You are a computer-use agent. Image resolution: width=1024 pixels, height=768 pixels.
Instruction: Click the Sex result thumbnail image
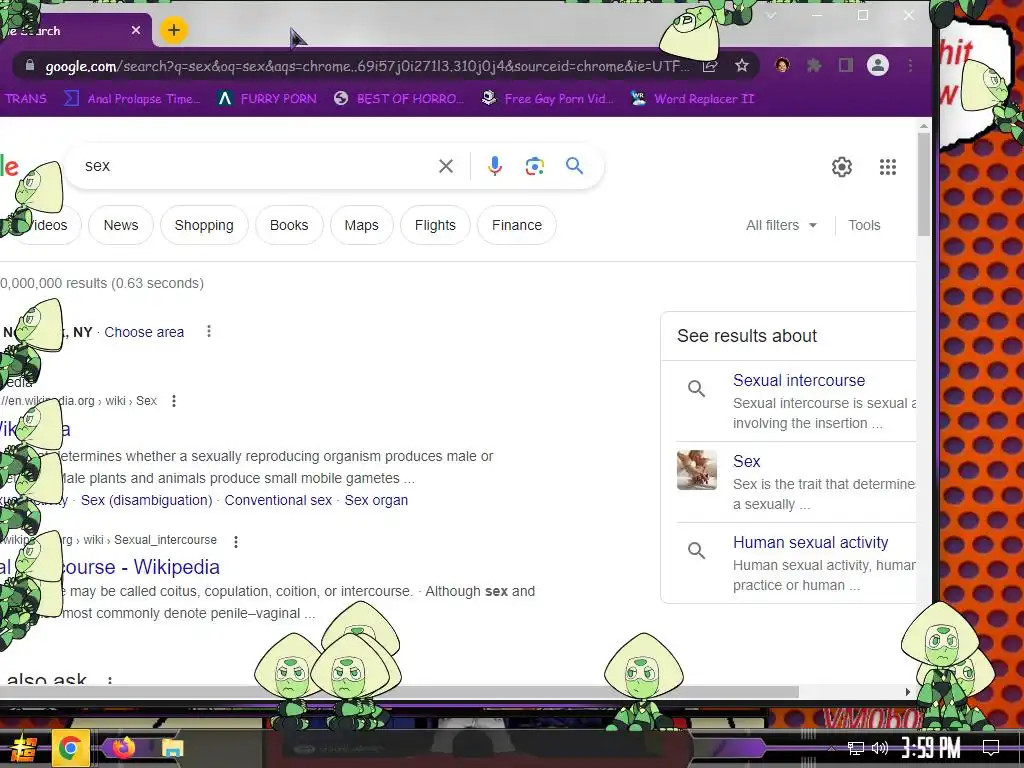click(697, 470)
